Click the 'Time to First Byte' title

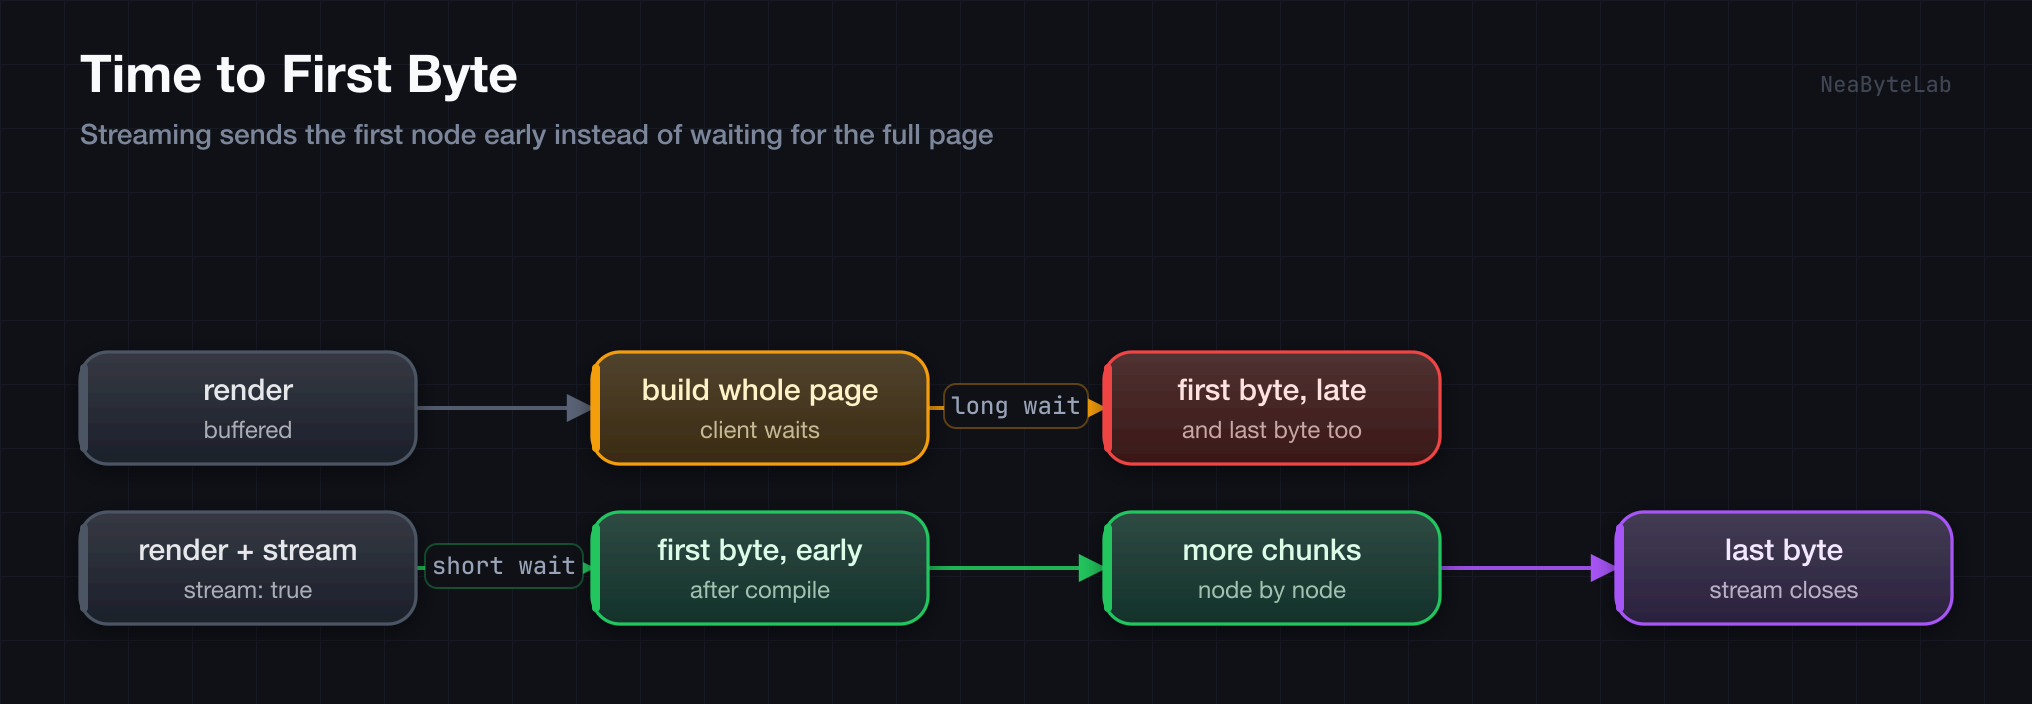pos(299,75)
